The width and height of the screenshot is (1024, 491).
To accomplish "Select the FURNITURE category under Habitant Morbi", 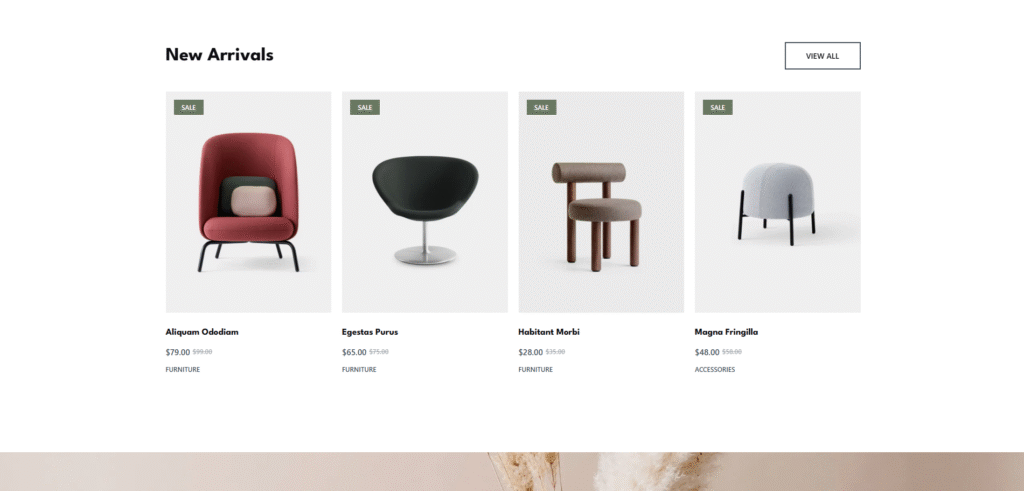I will pyautogui.click(x=536, y=370).
